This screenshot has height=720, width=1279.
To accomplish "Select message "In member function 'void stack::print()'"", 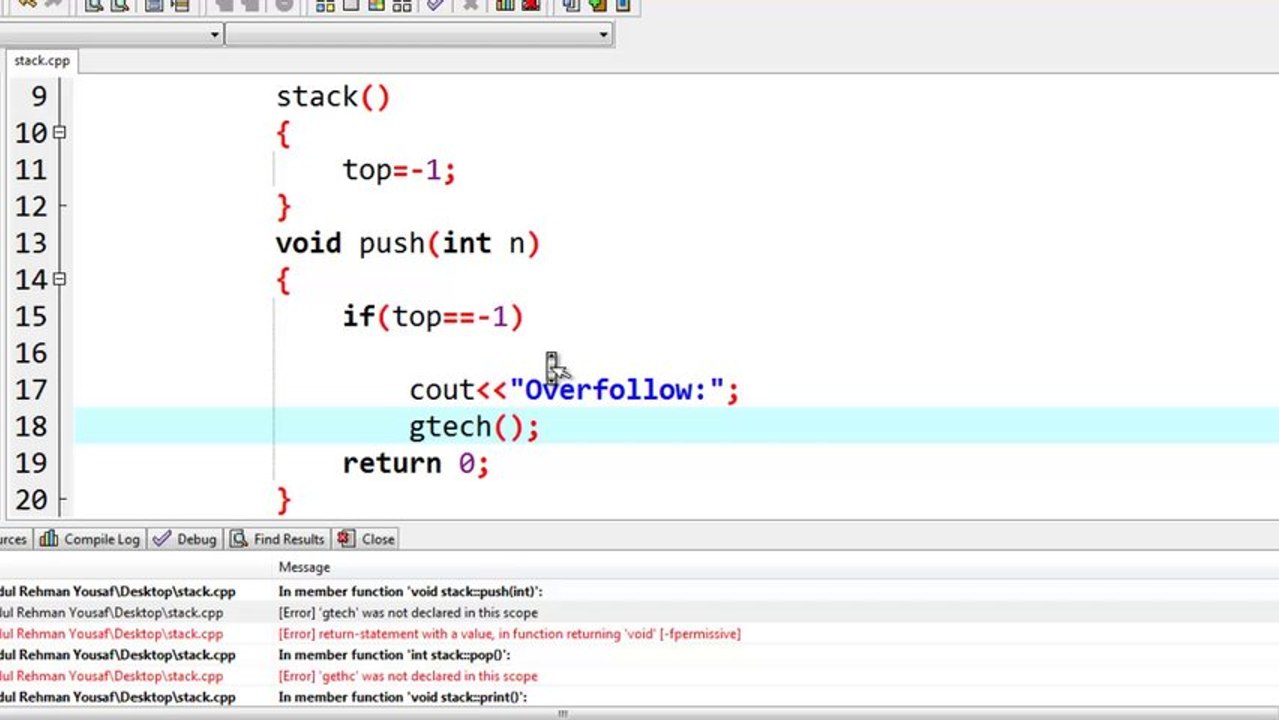I will [x=402, y=697].
